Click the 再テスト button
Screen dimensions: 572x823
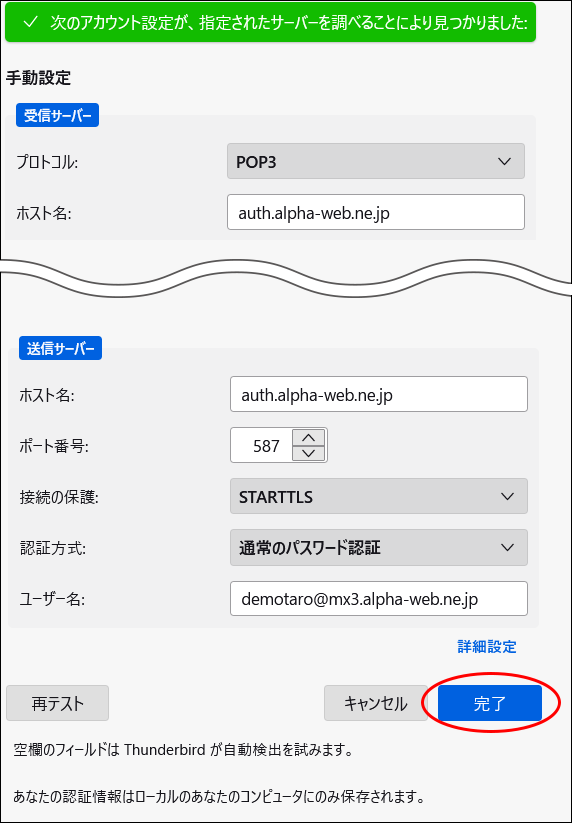pyautogui.click(x=58, y=703)
